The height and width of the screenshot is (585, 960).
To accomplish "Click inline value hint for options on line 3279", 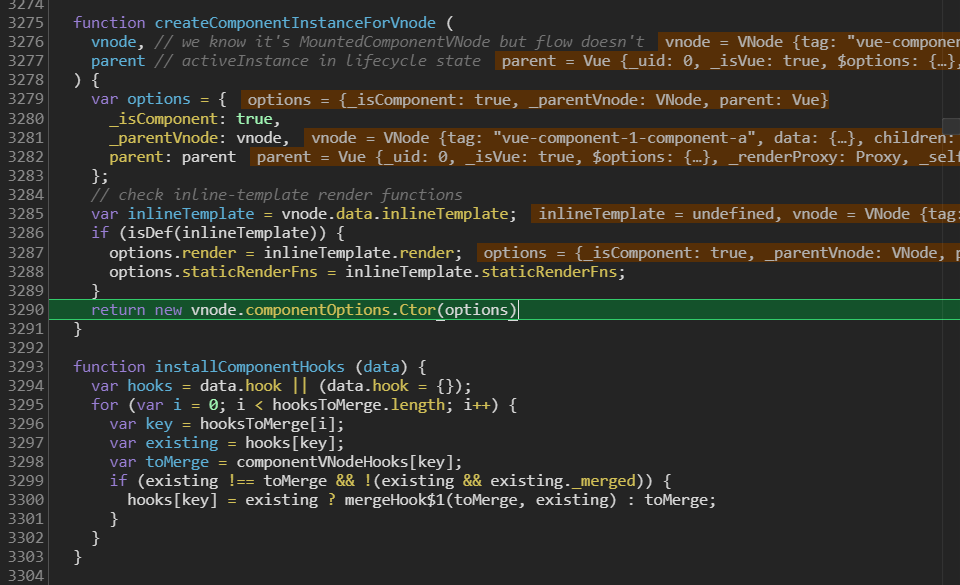I will point(535,100).
